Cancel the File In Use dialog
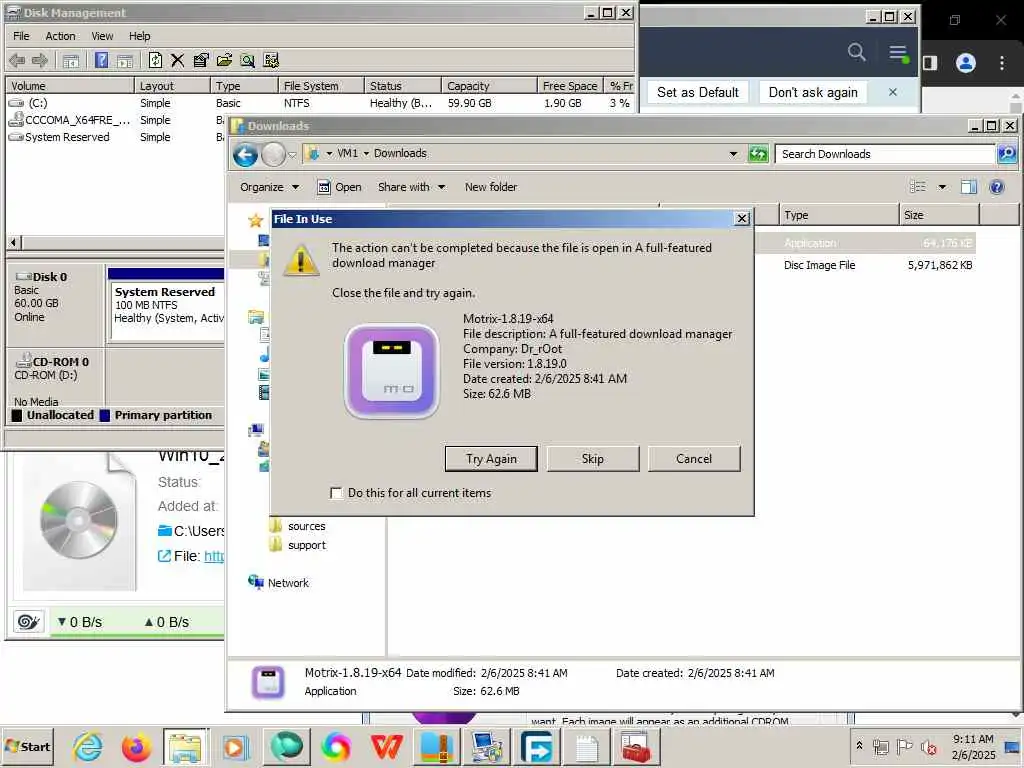 [694, 458]
